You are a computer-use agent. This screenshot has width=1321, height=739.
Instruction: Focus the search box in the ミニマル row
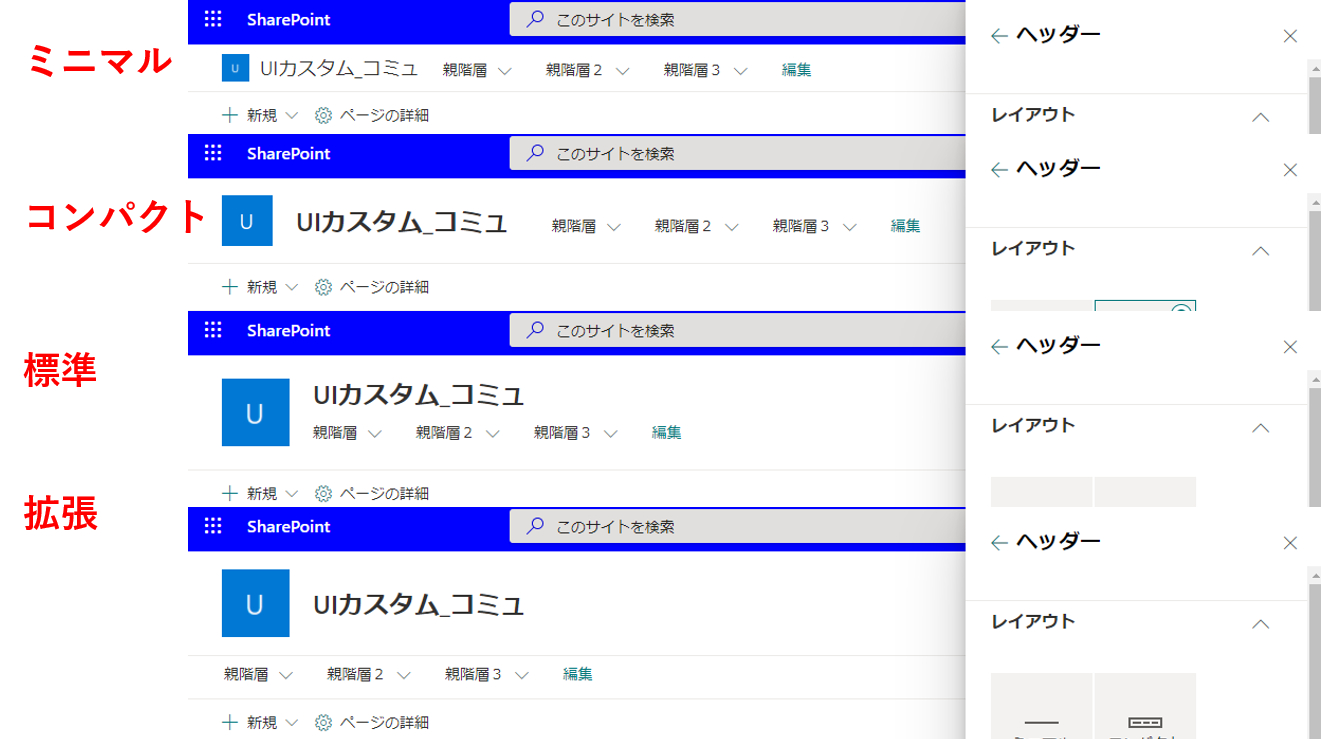(x=738, y=19)
